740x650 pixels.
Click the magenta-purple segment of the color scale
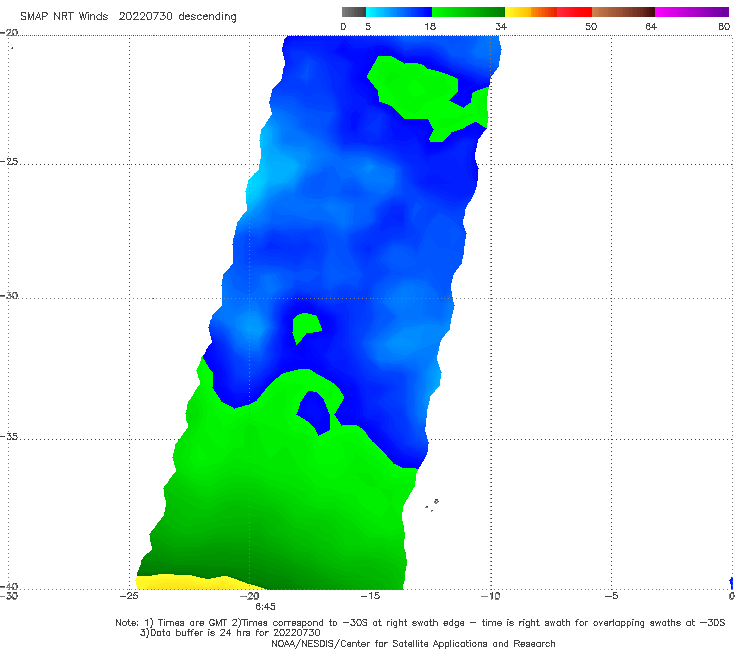click(692, 12)
